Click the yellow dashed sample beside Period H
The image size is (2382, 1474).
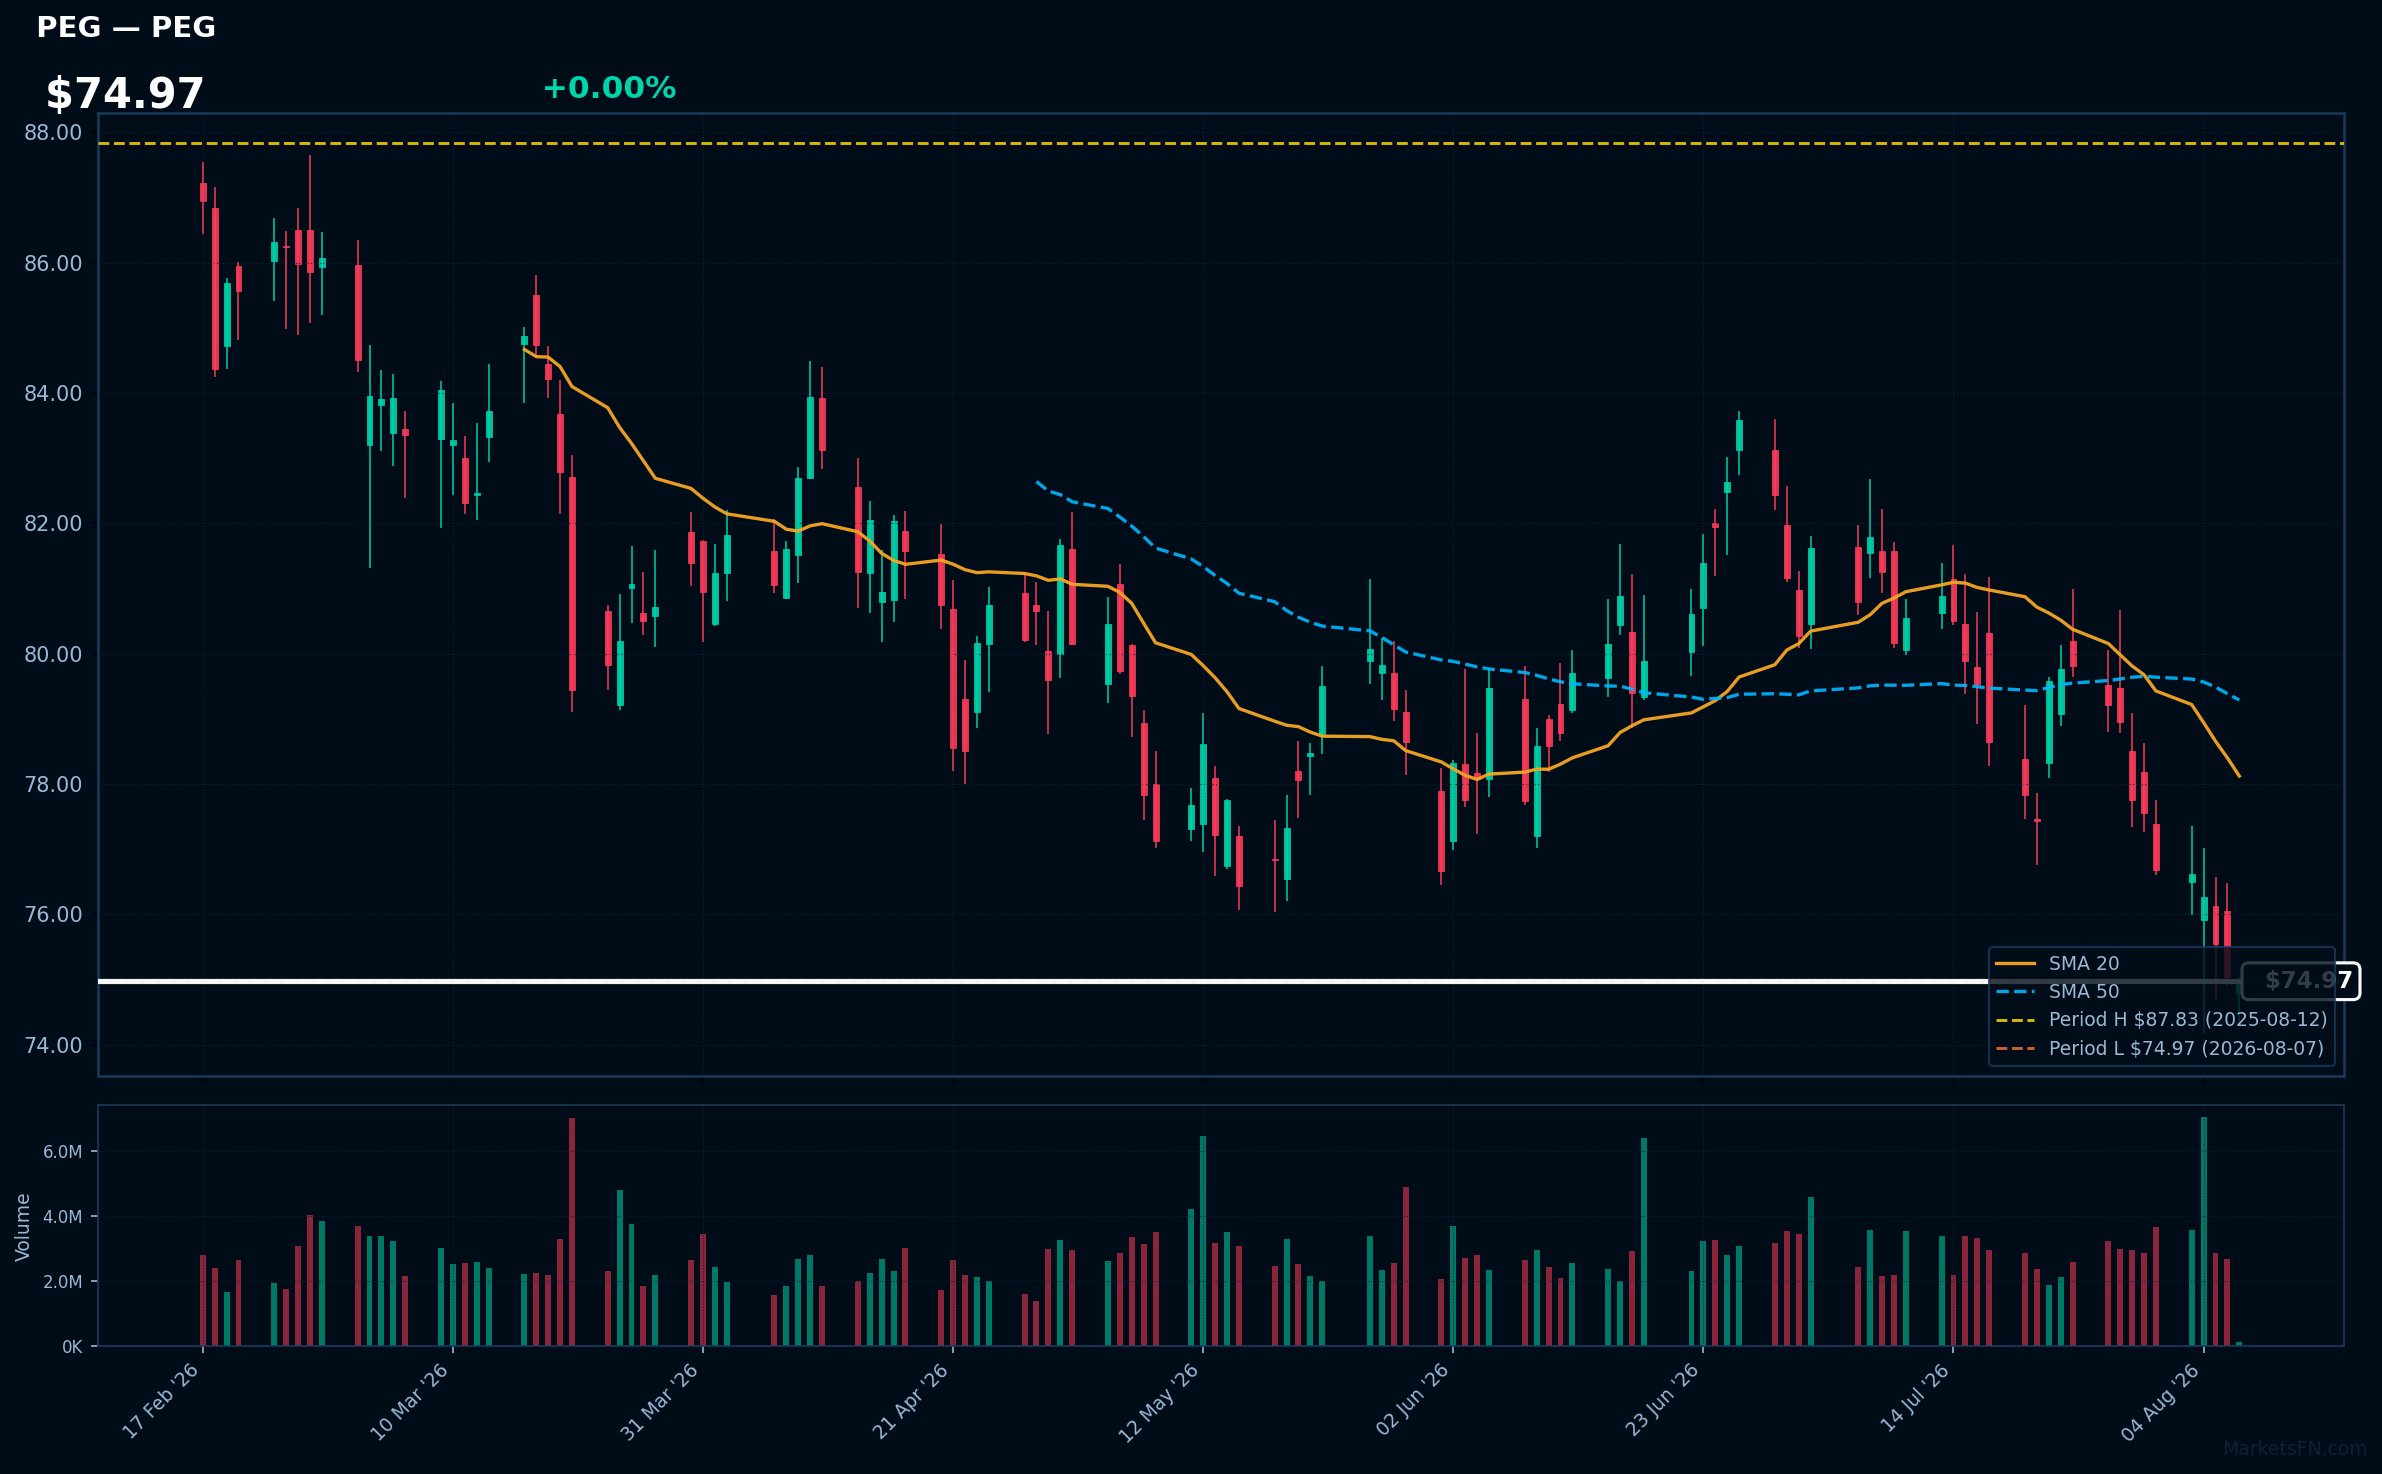[2016, 1021]
